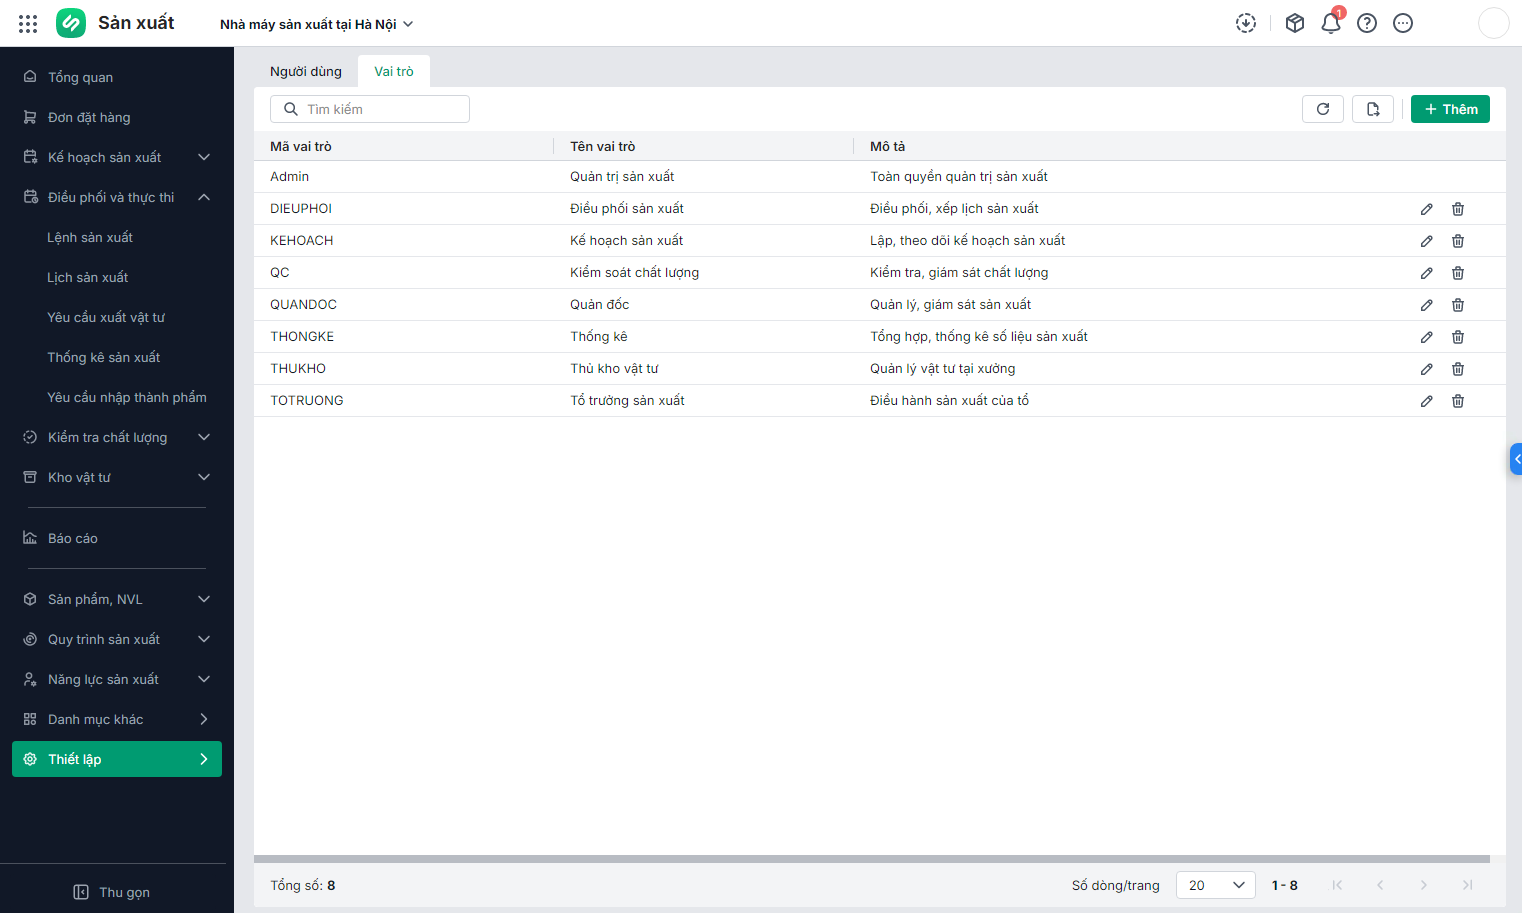Expand the Kế hoạch sản xuất menu
The width and height of the screenshot is (1522, 913).
(x=117, y=157)
